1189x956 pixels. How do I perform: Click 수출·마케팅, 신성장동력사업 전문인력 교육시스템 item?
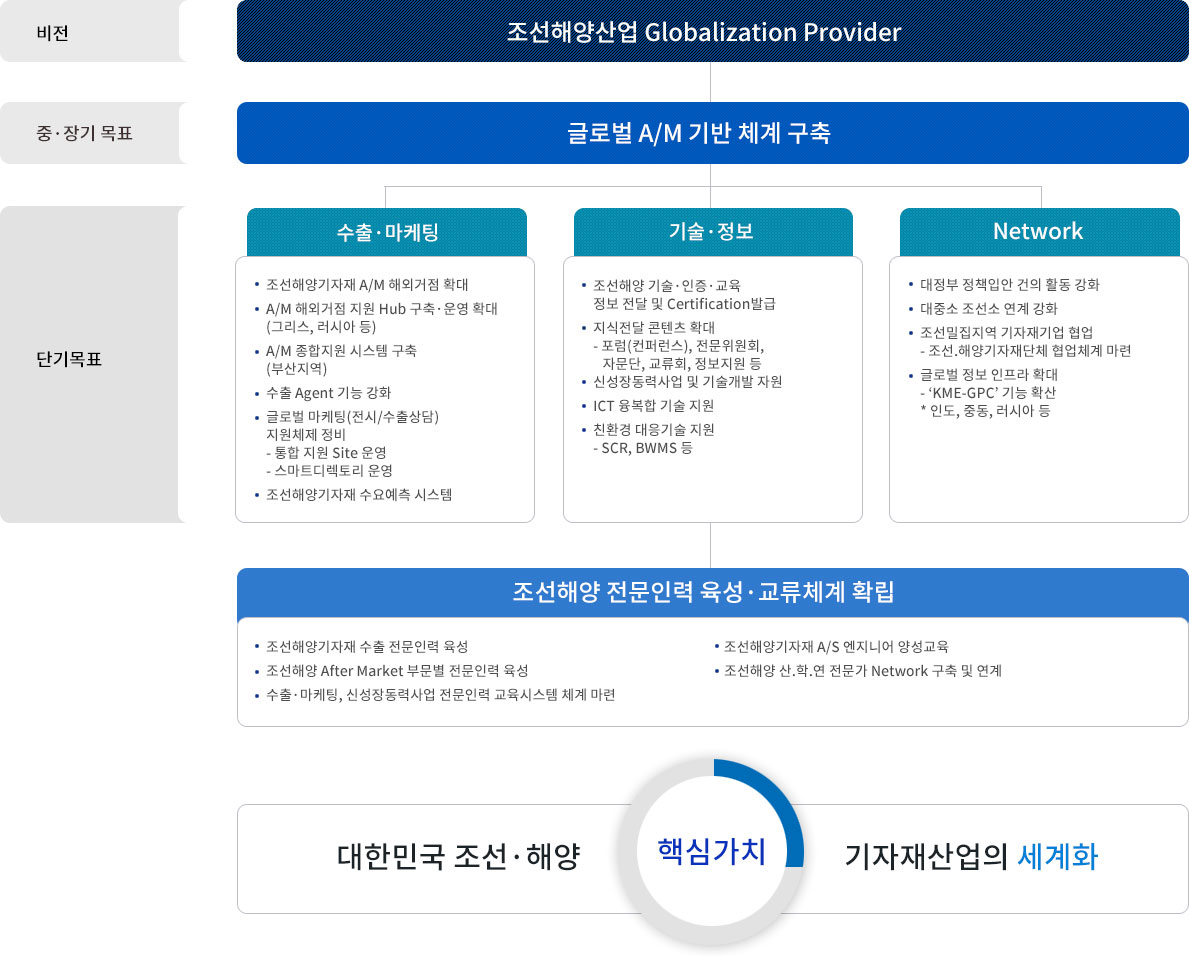point(441,694)
